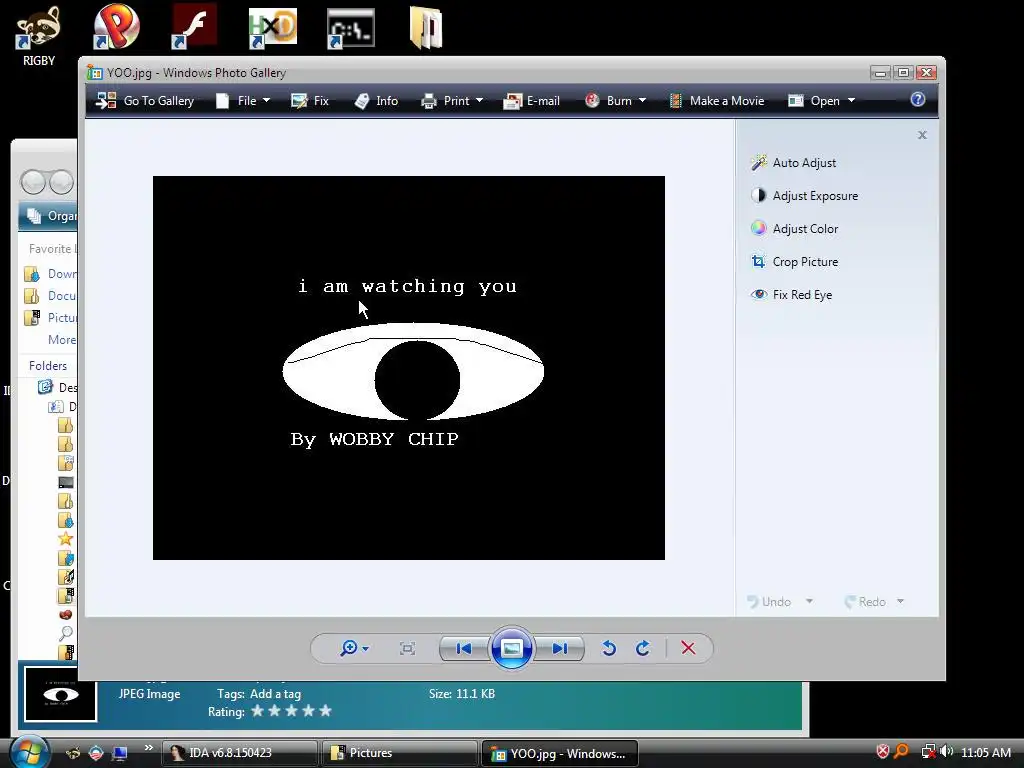The height and width of the screenshot is (768, 1024).
Task: Open the command prompt desktop shortcut
Action: 351,28
